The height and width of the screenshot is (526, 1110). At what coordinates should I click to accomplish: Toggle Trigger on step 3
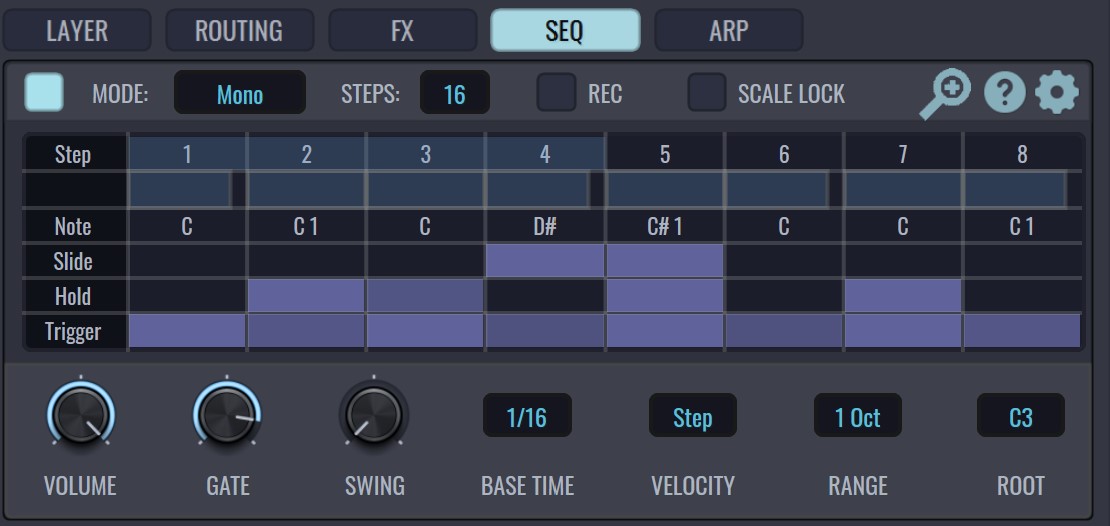pyautogui.click(x=425, y=331)
